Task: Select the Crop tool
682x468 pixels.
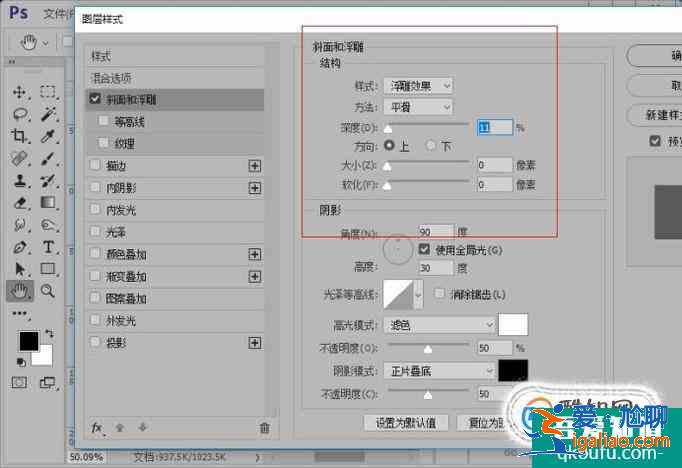Action: [19, 136]
